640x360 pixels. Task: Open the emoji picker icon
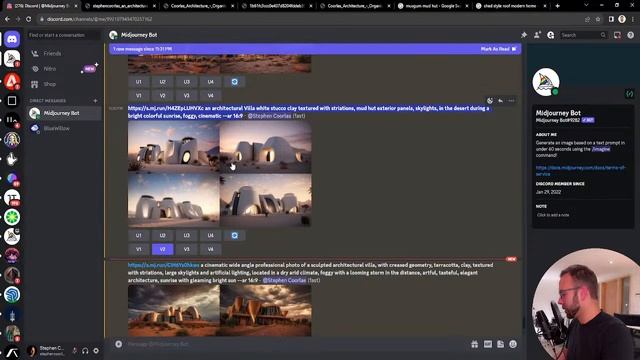[513, 344]
